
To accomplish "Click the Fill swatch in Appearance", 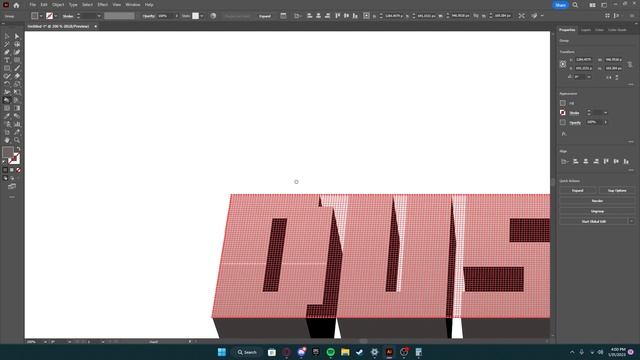I will [x=563, y=103].
